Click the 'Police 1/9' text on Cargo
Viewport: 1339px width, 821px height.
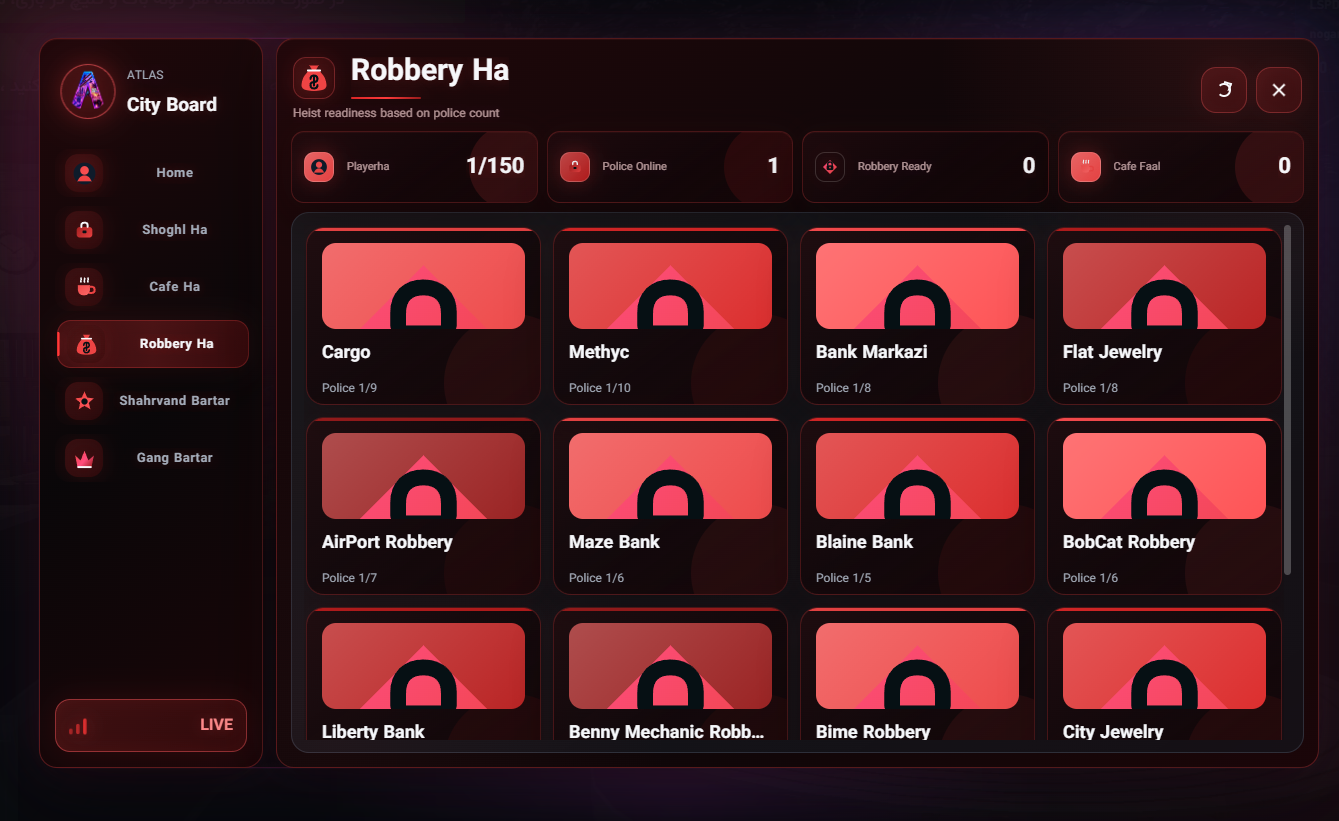[349, 388]
